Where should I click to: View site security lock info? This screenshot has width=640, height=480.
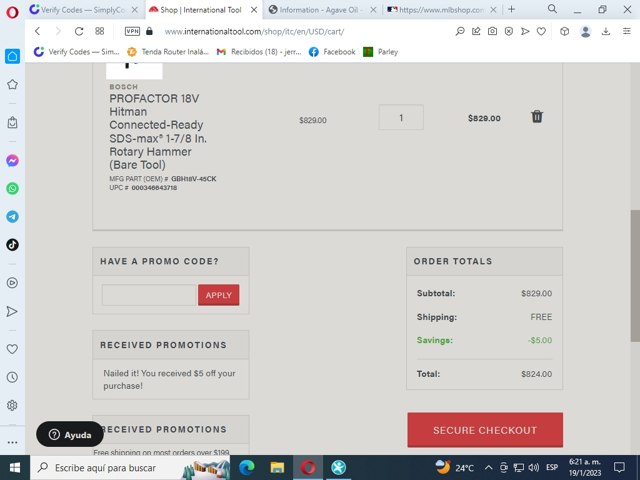point(149,31)
